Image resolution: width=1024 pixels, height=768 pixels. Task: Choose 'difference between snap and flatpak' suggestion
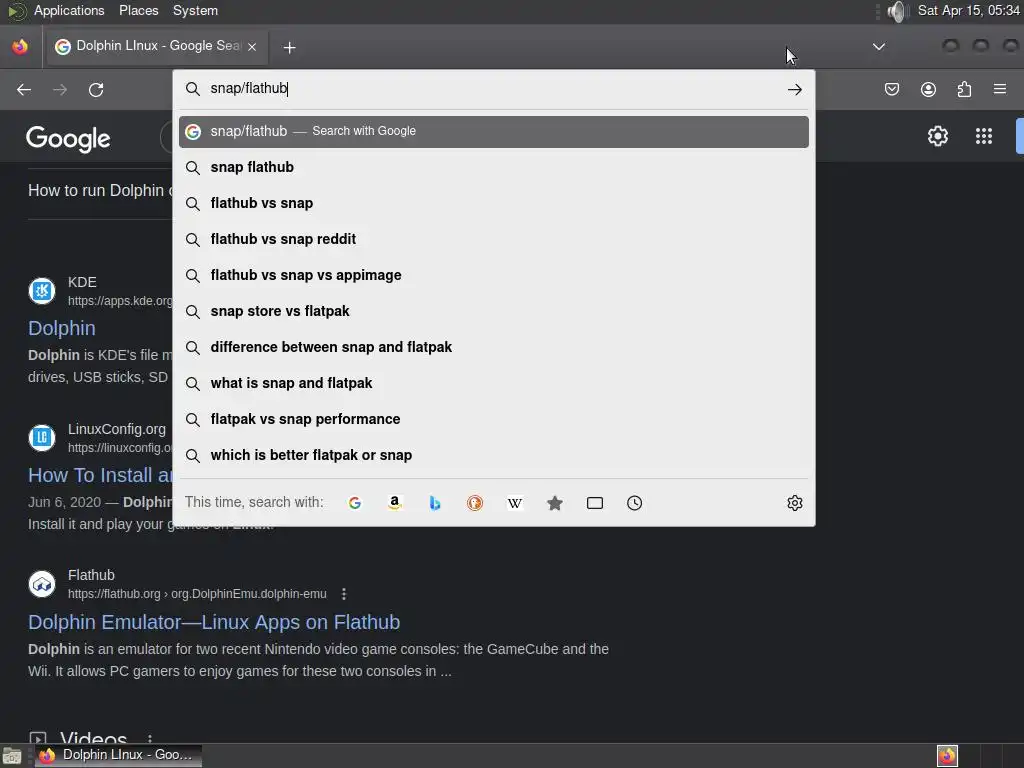[x=494, y=347]
